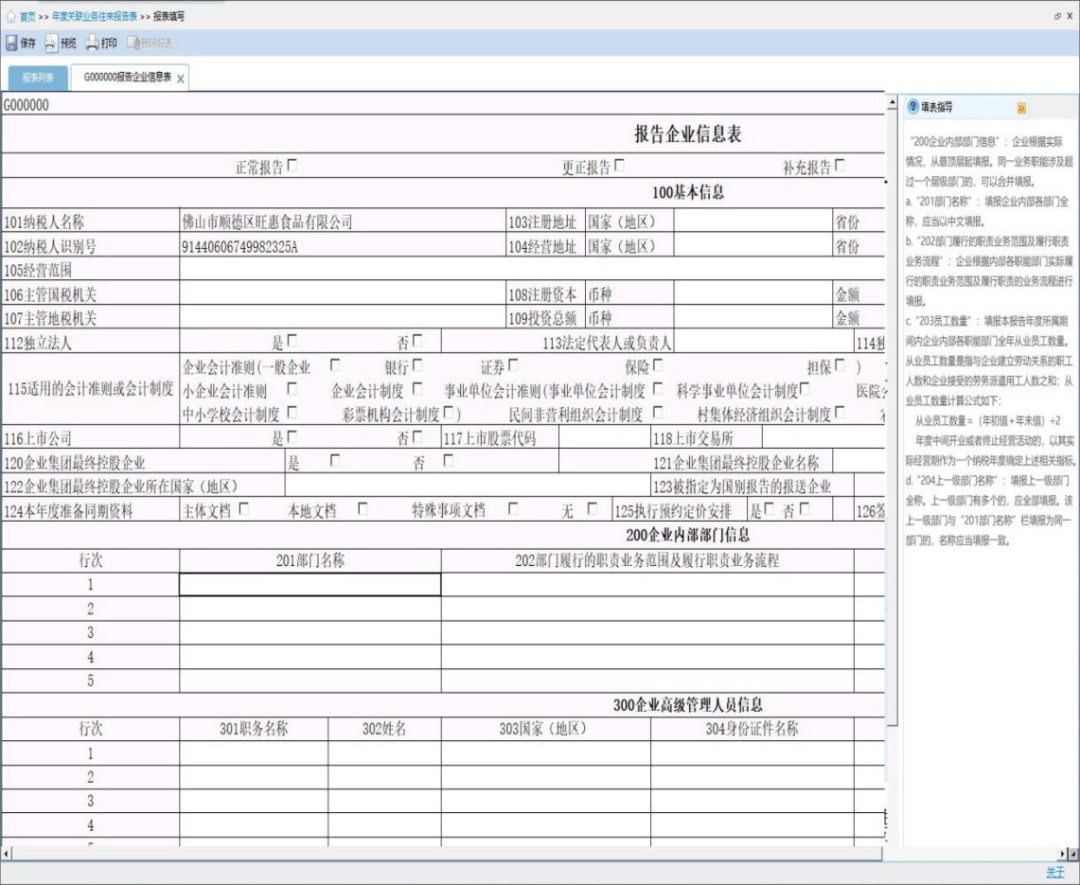1080x885 pixels.
Task: Tick 是 for 112独立法人
Action: coord(292,340)
